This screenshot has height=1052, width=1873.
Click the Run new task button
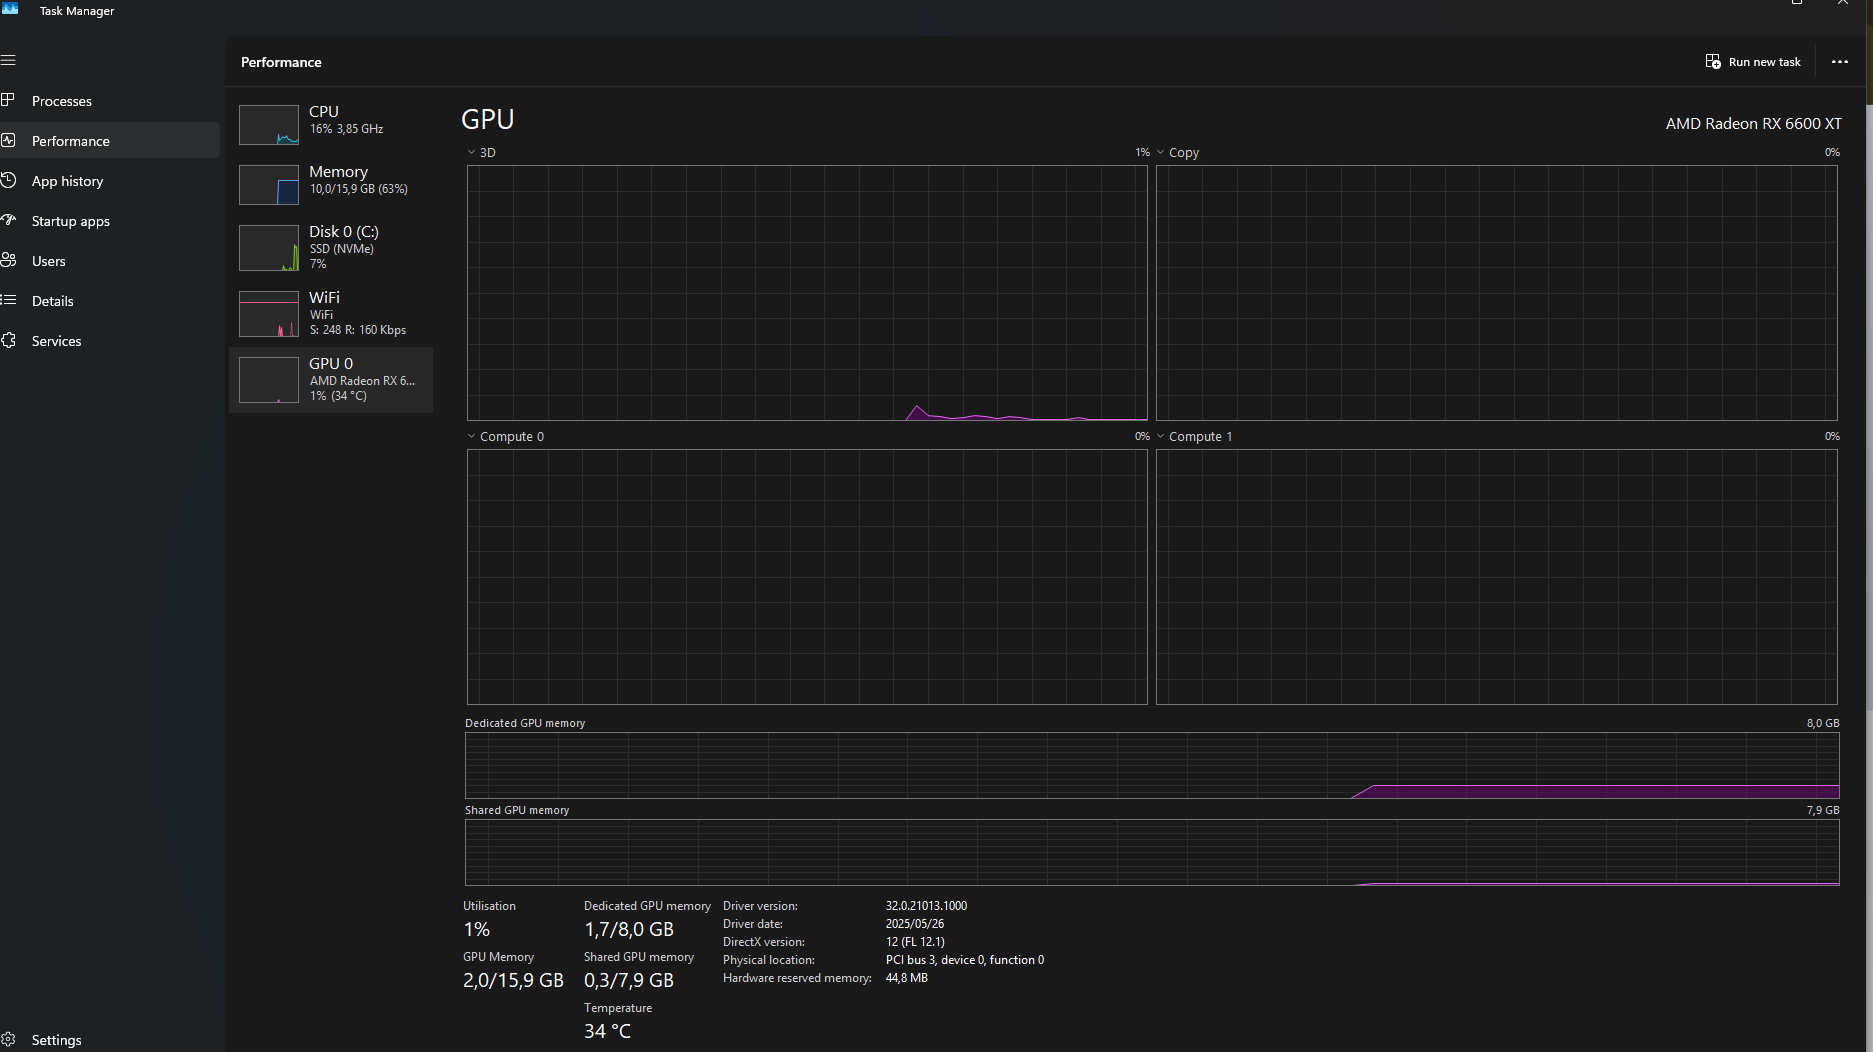(1753, 62)
